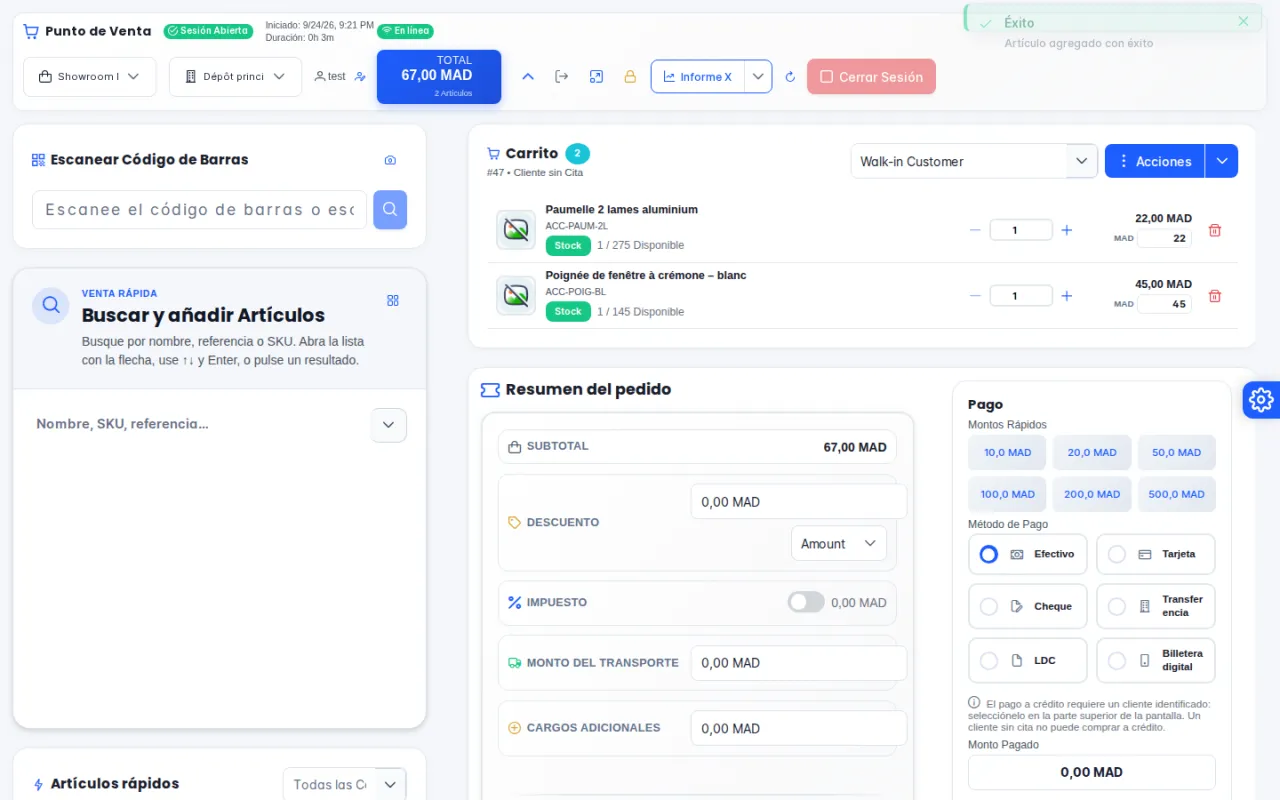The height and width of the screenshot is (800, 1280).
Task: Open the Todas las categories filter dropdown
Action: pos(344,785)
